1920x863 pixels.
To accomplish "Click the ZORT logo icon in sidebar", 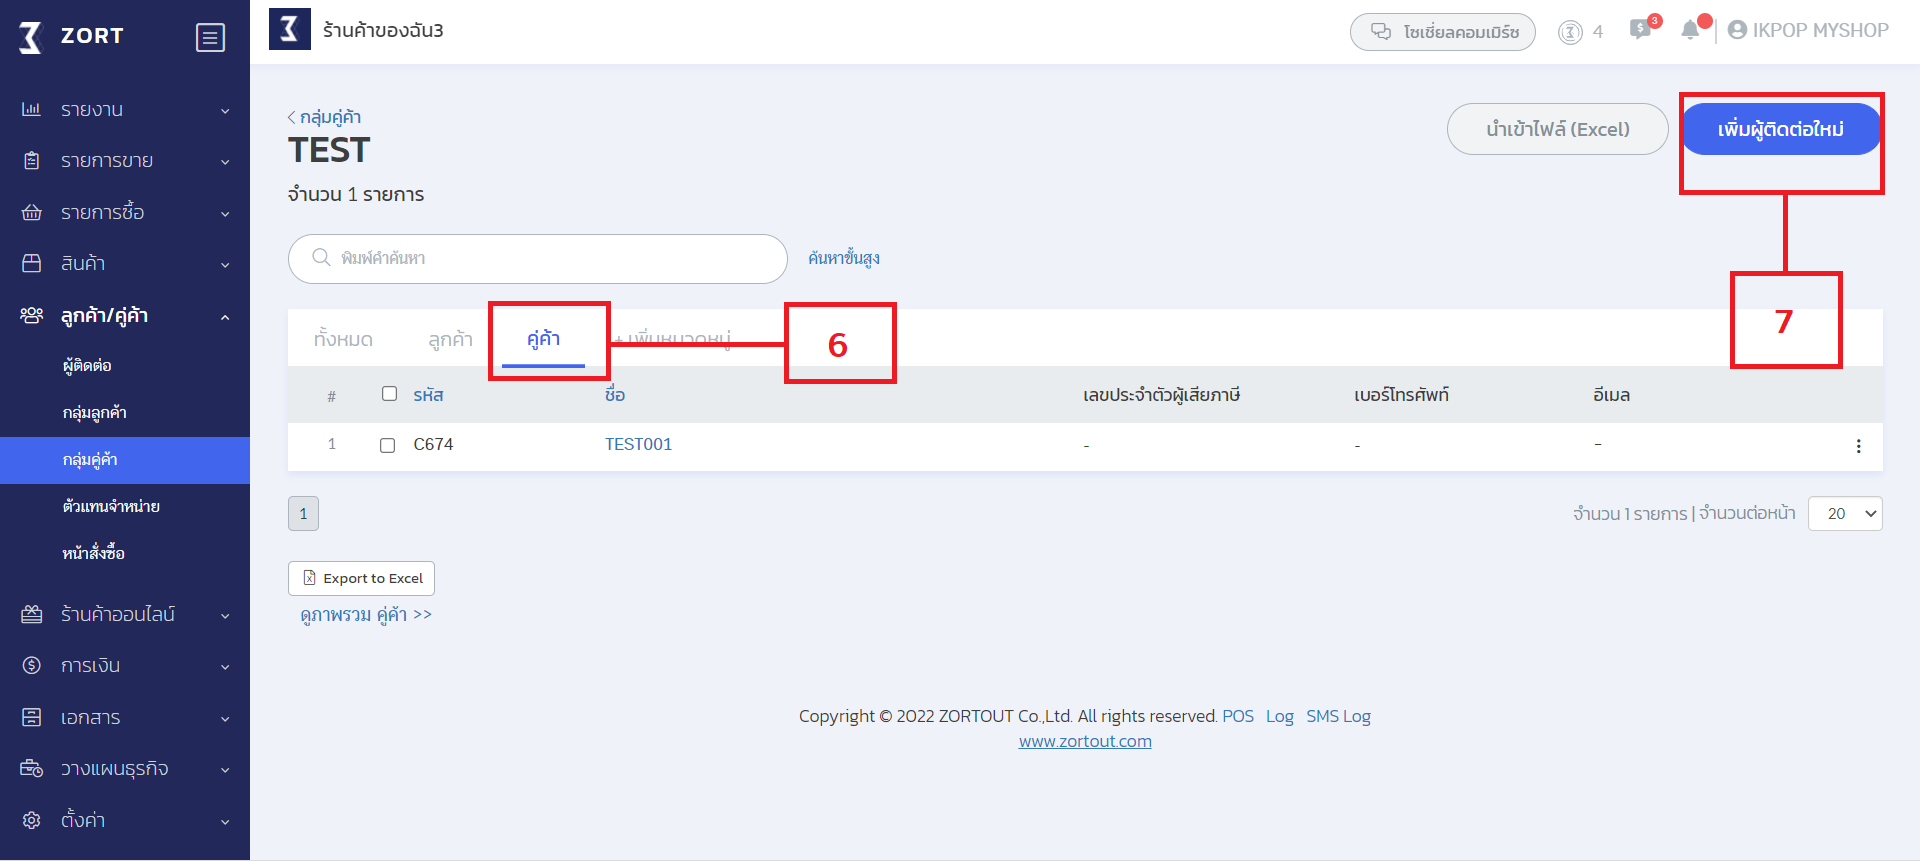I will [x=31, y=38].
